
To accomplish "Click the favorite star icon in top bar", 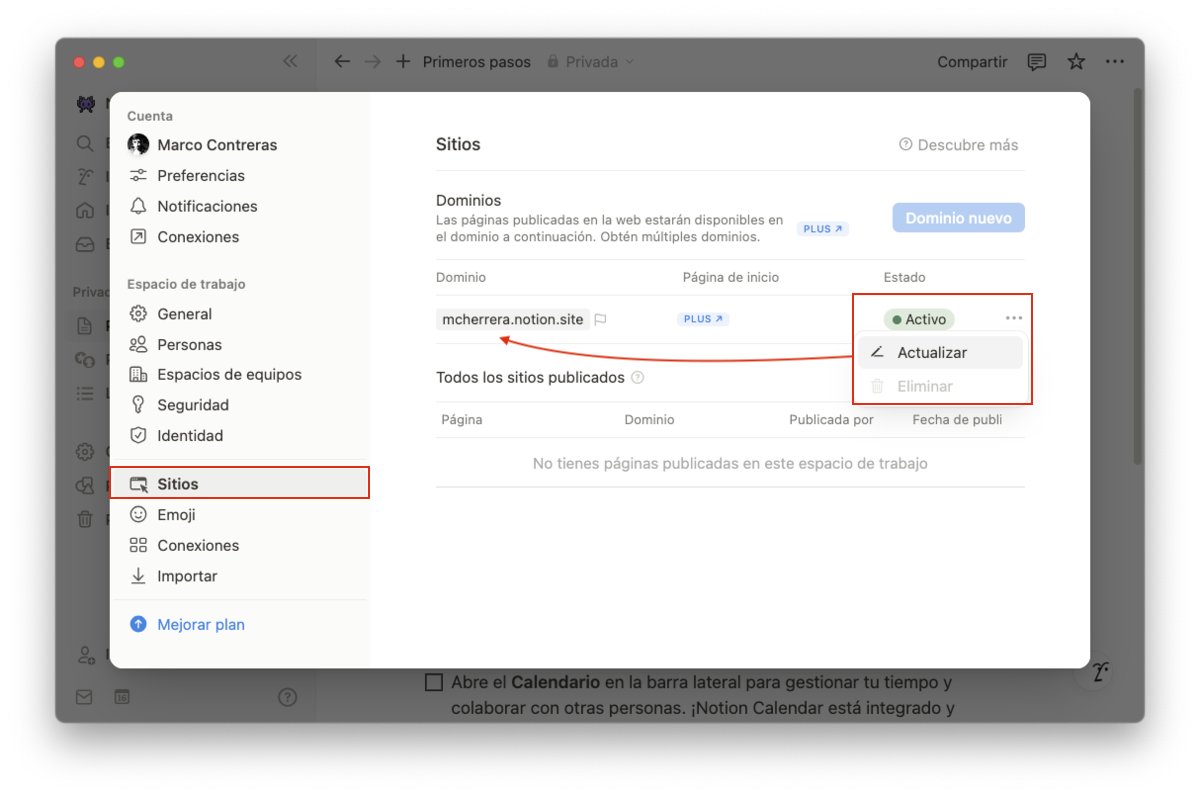I will point(1076,62).
